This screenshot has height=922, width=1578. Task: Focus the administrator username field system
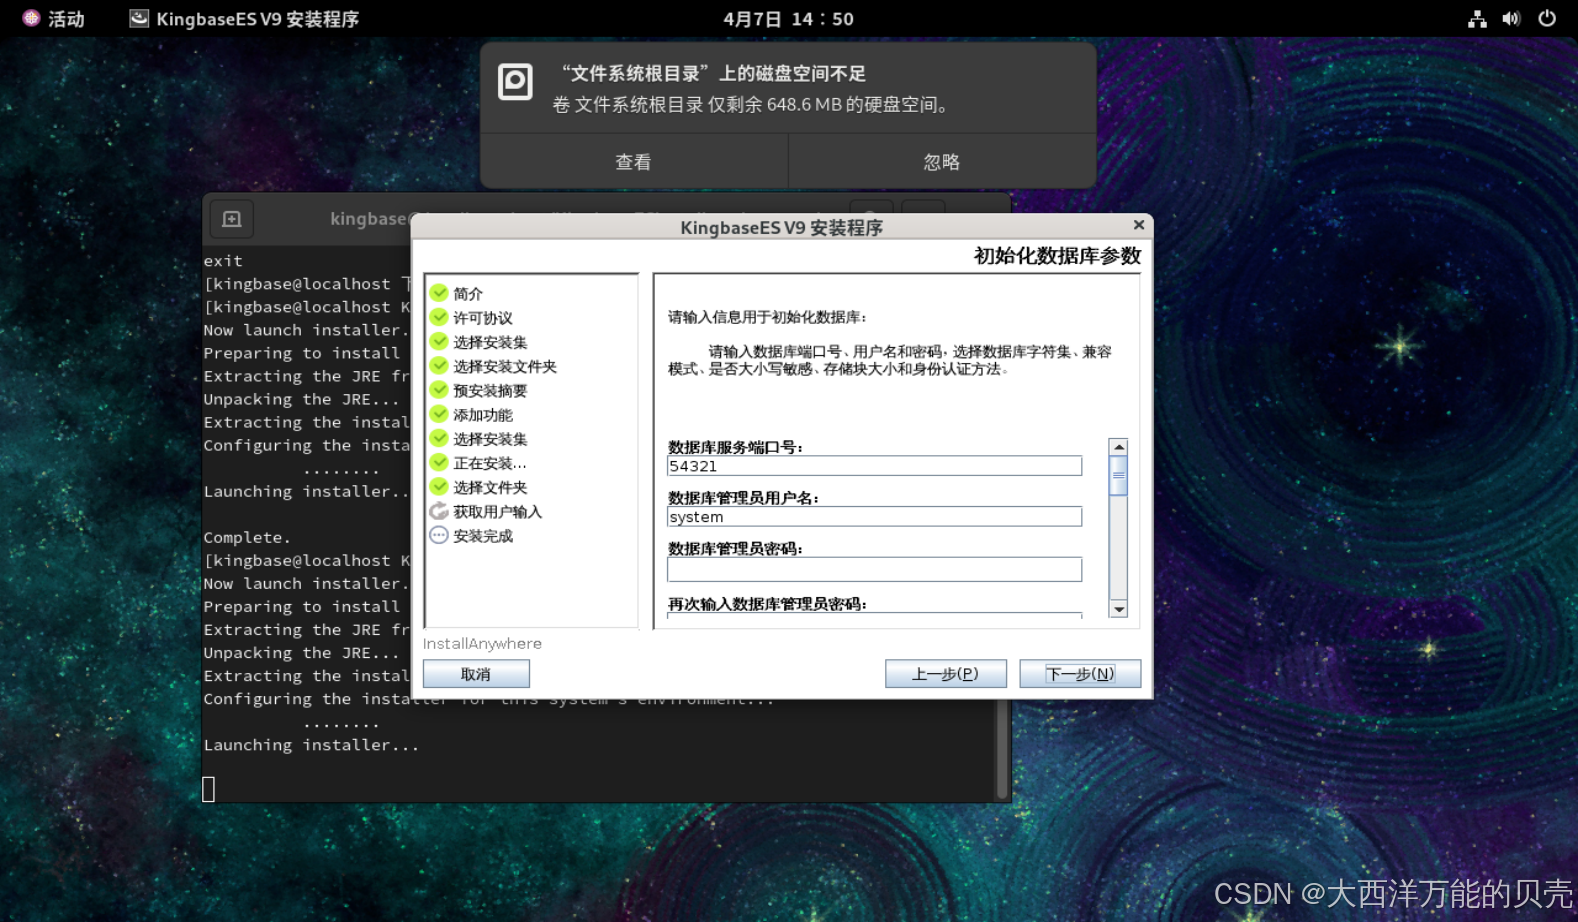(874, 517)
